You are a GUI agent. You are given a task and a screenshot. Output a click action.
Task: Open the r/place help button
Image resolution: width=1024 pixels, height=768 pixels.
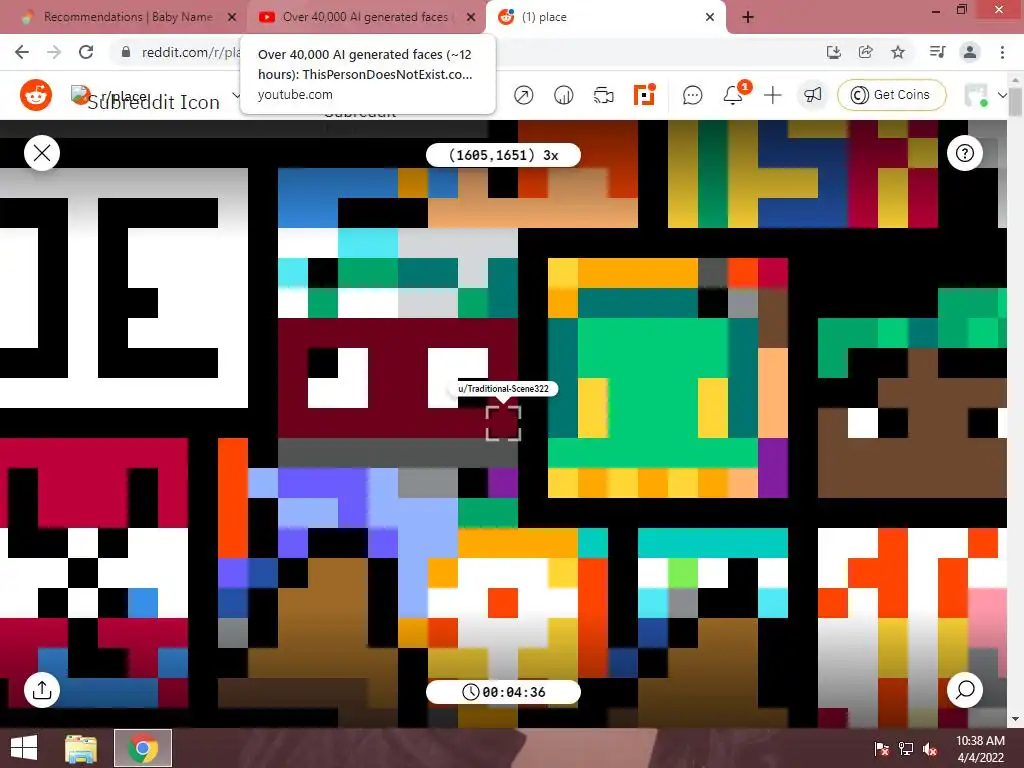tap(965, 153)
